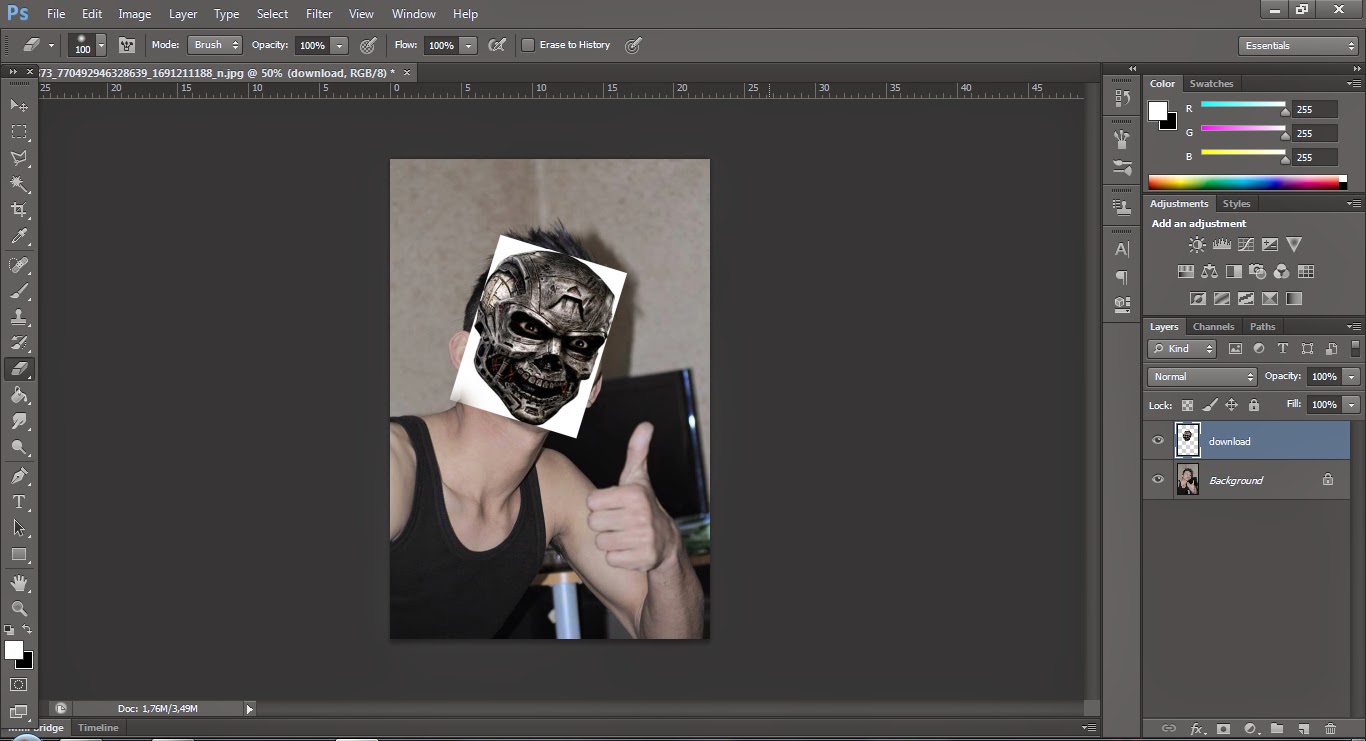The height and width of the screenshot is (741, 1366).
Task: Add a Brightness/Contrast adjustment
Action: (1197, 244)
